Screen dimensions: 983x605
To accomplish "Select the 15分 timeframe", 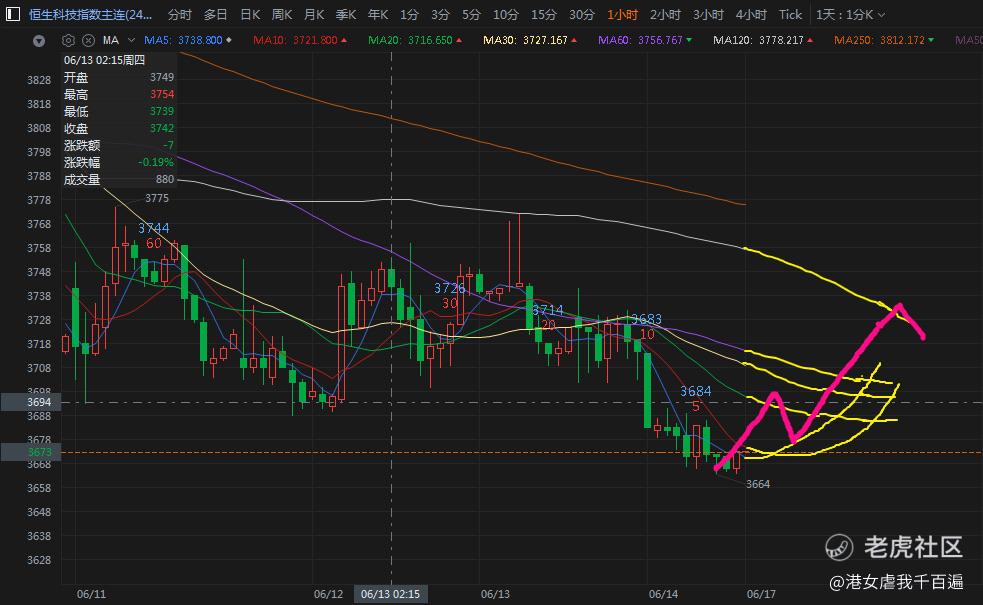I will click(544, 14).
